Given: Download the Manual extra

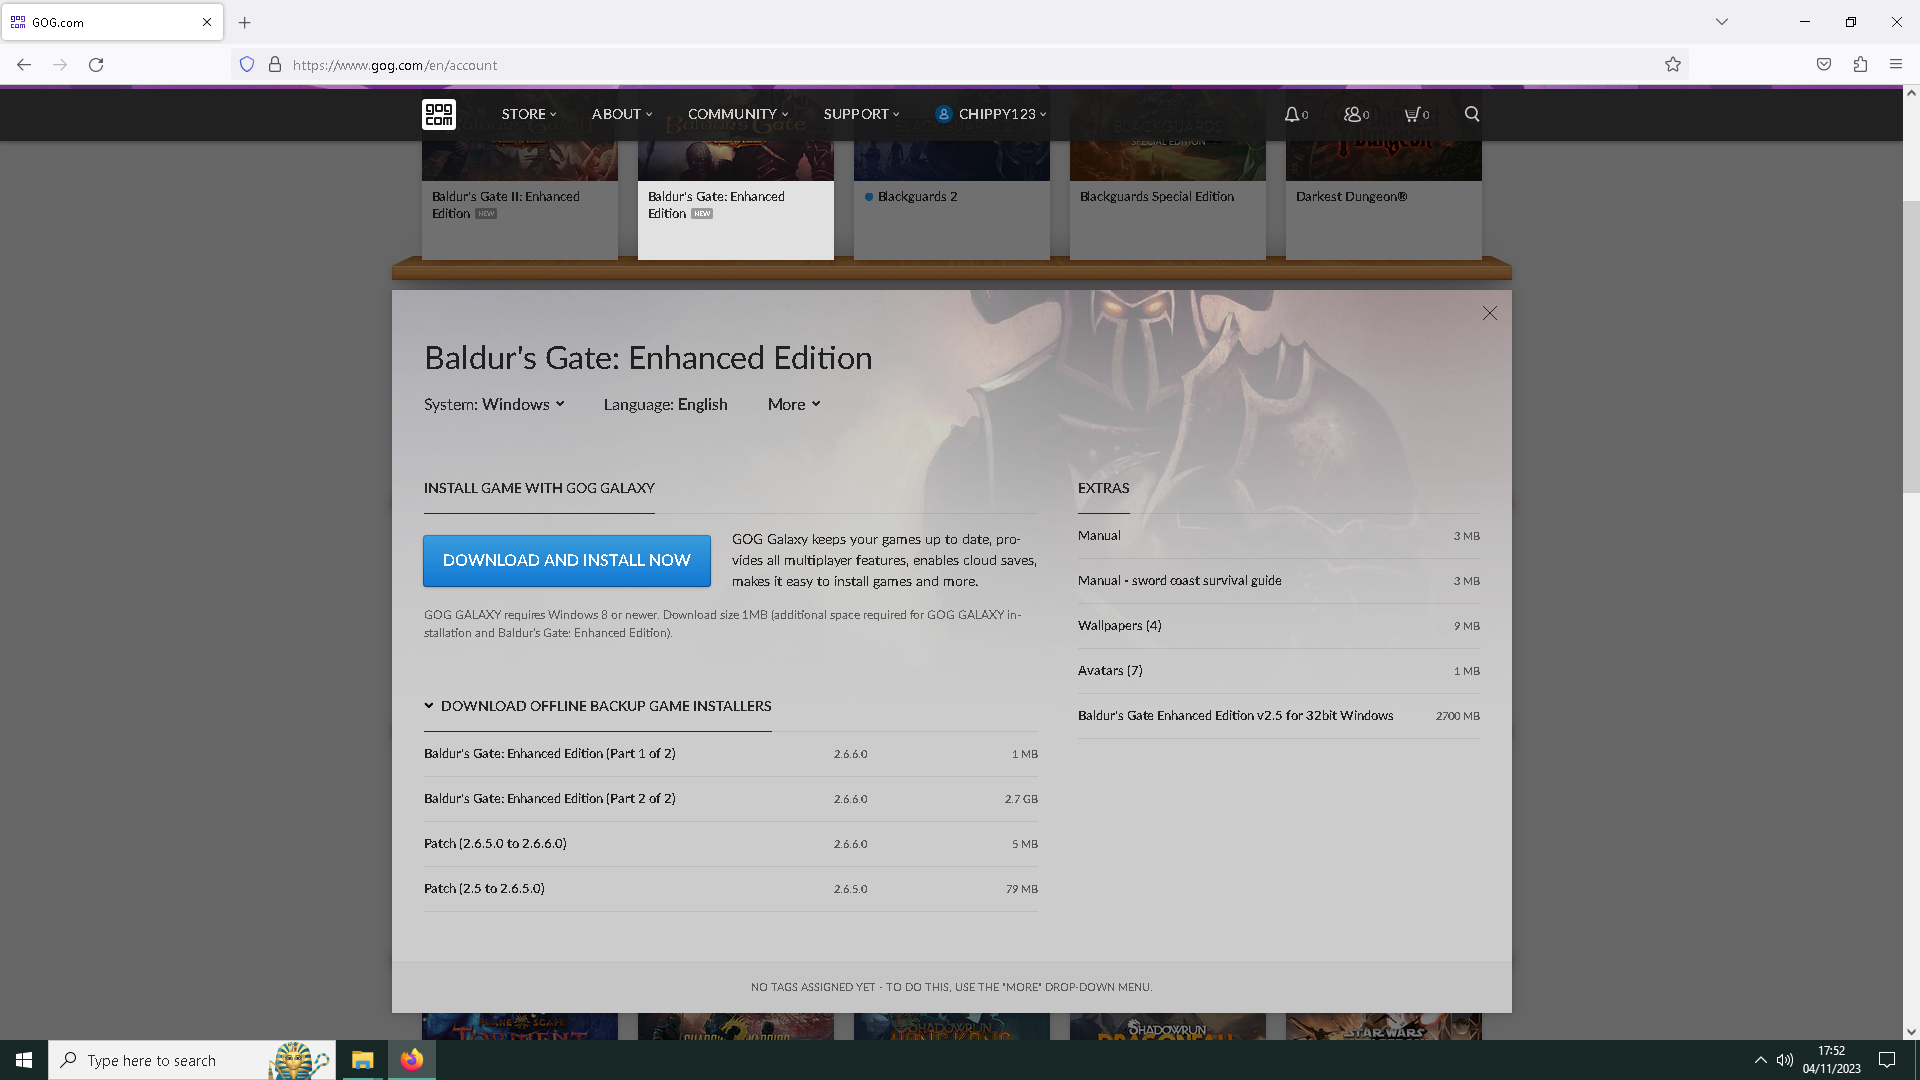Looking at the screenshot, I should coord(1279,536).
